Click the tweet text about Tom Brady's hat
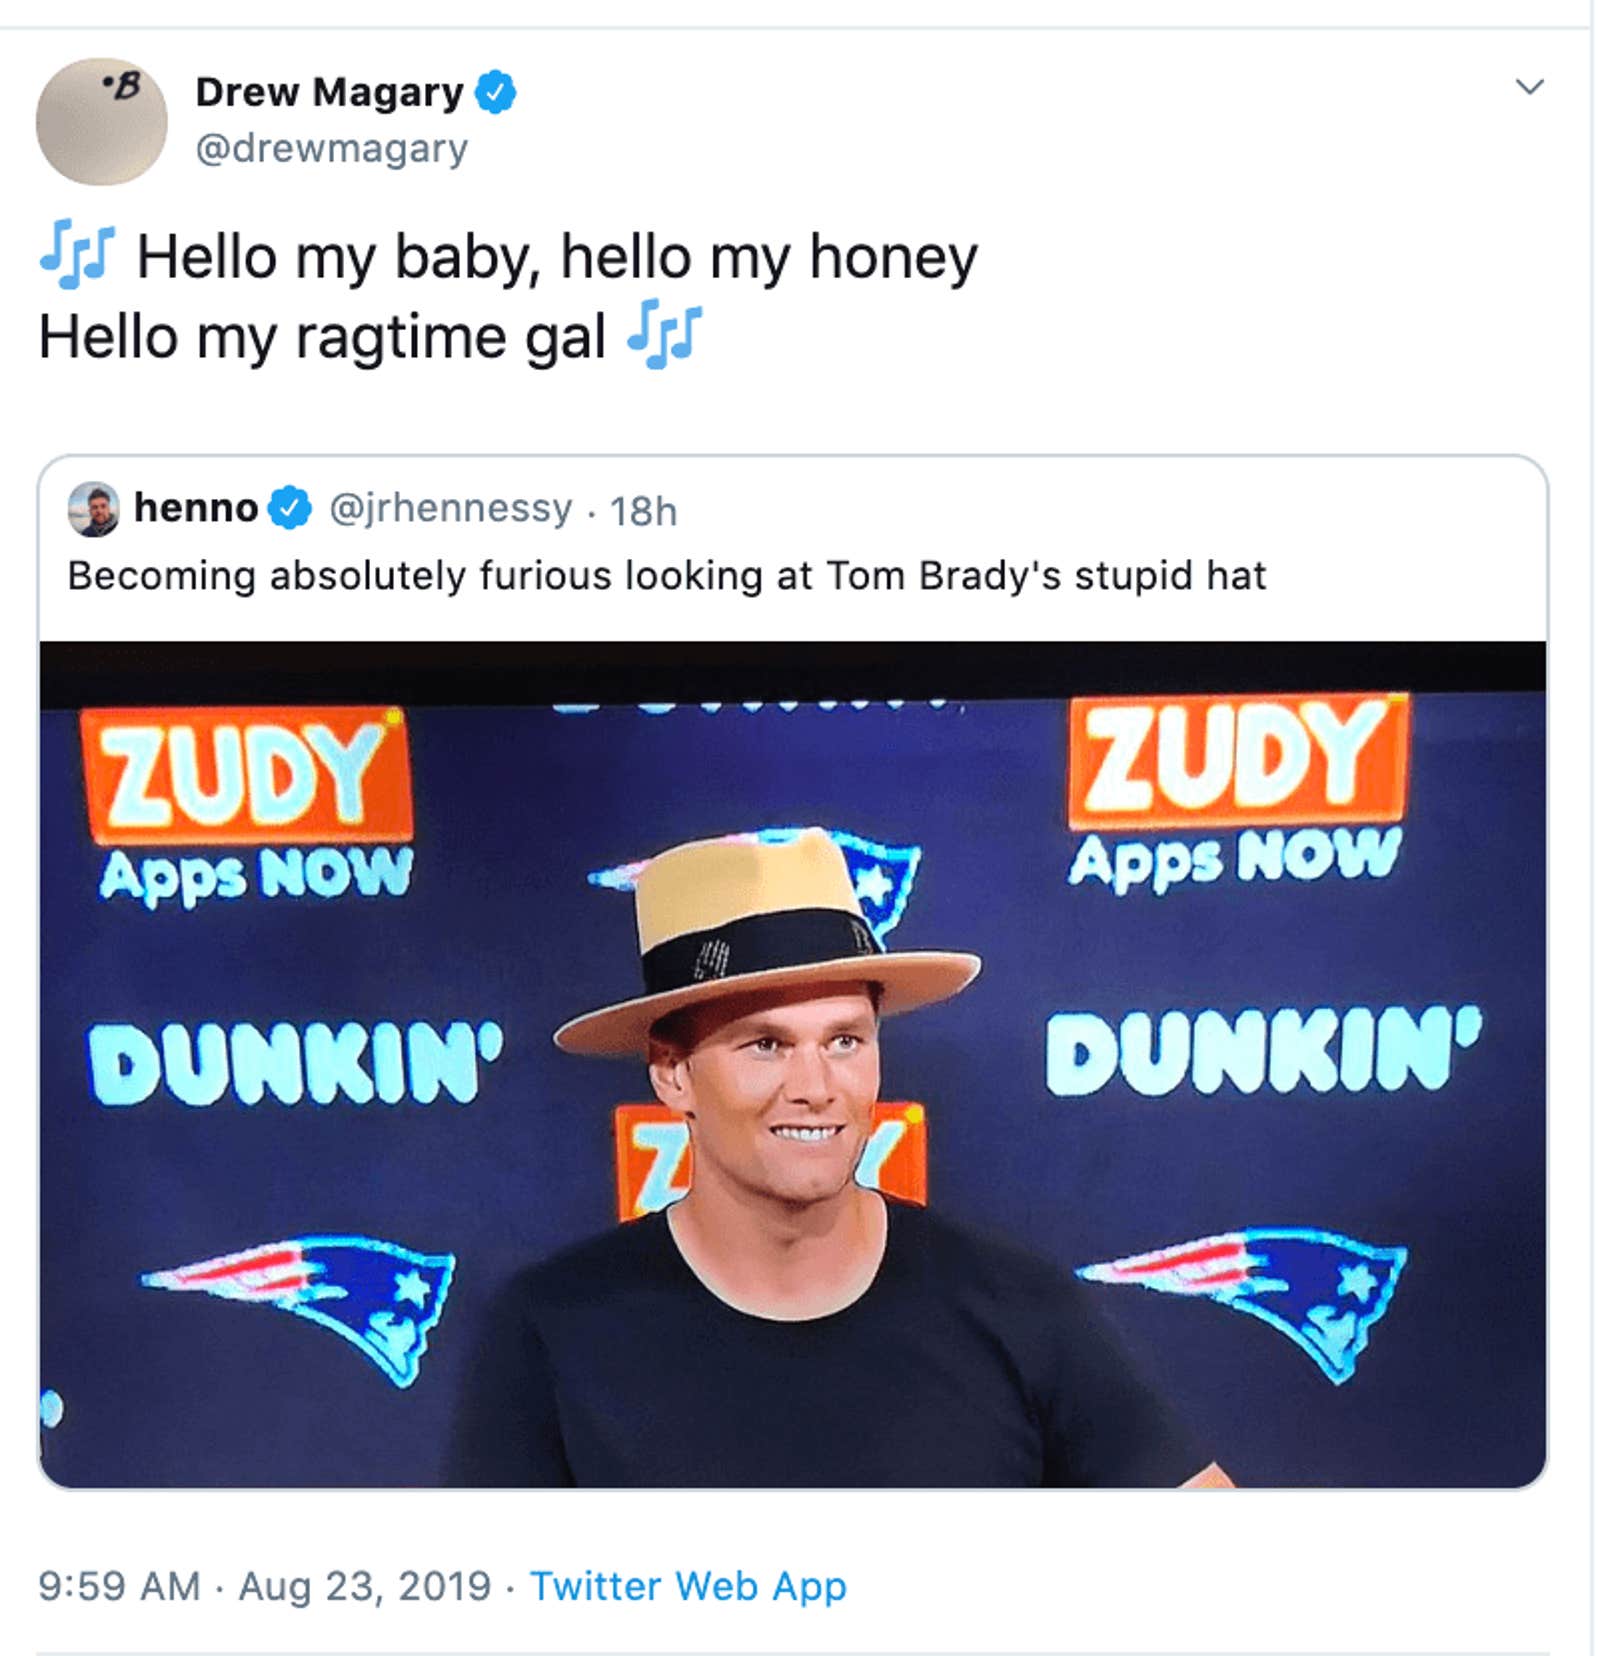 pos(667,574)
